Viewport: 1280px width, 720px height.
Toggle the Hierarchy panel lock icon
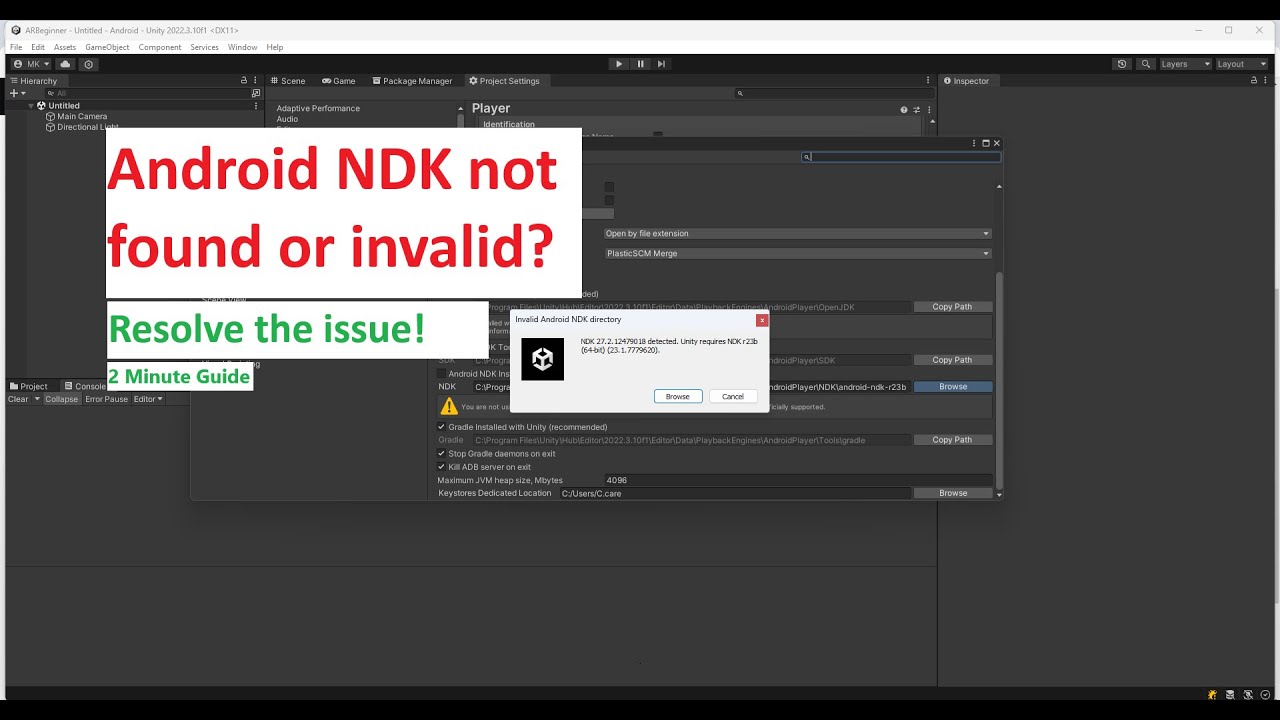point(244,81)
